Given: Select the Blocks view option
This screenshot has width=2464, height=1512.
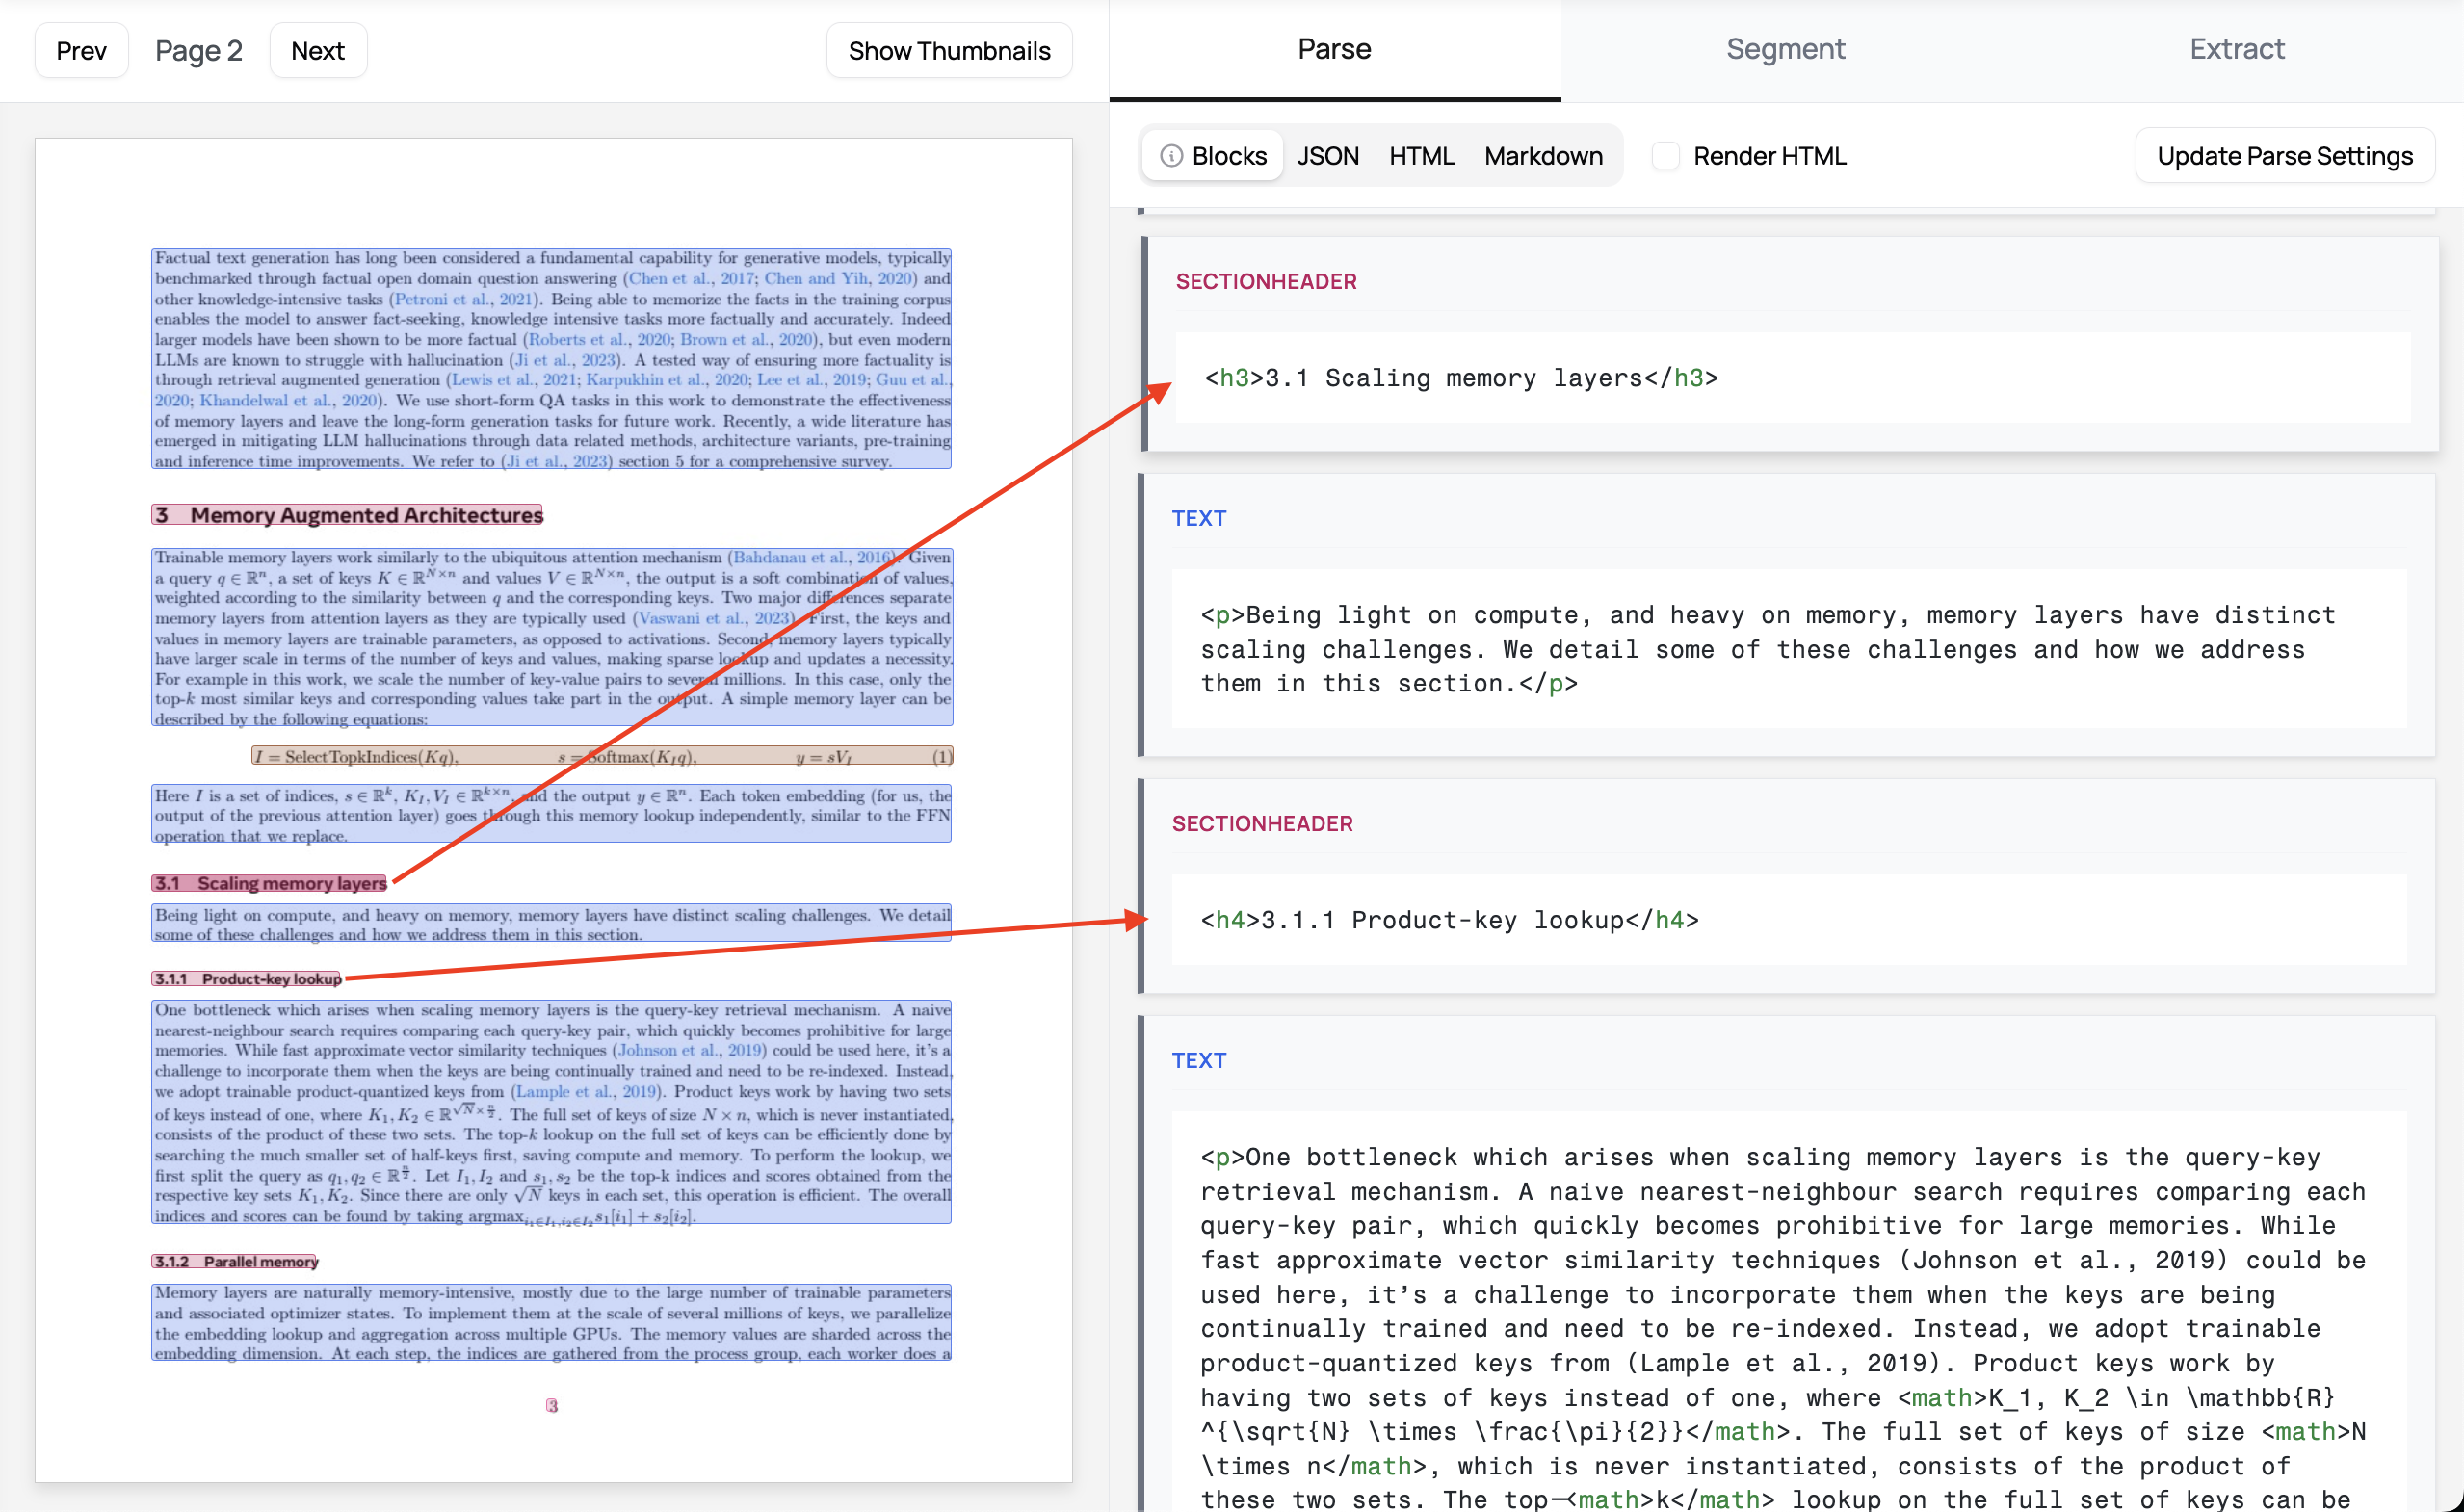Looking at the screenshot, I should [1228, 156].
